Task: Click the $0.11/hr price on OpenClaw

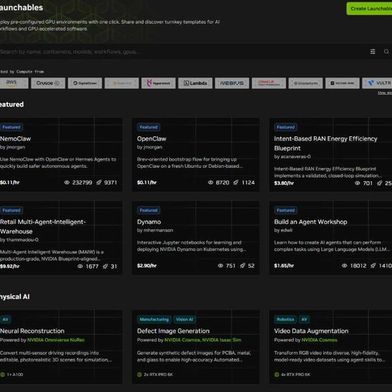Action: click(x=146, y=183)
